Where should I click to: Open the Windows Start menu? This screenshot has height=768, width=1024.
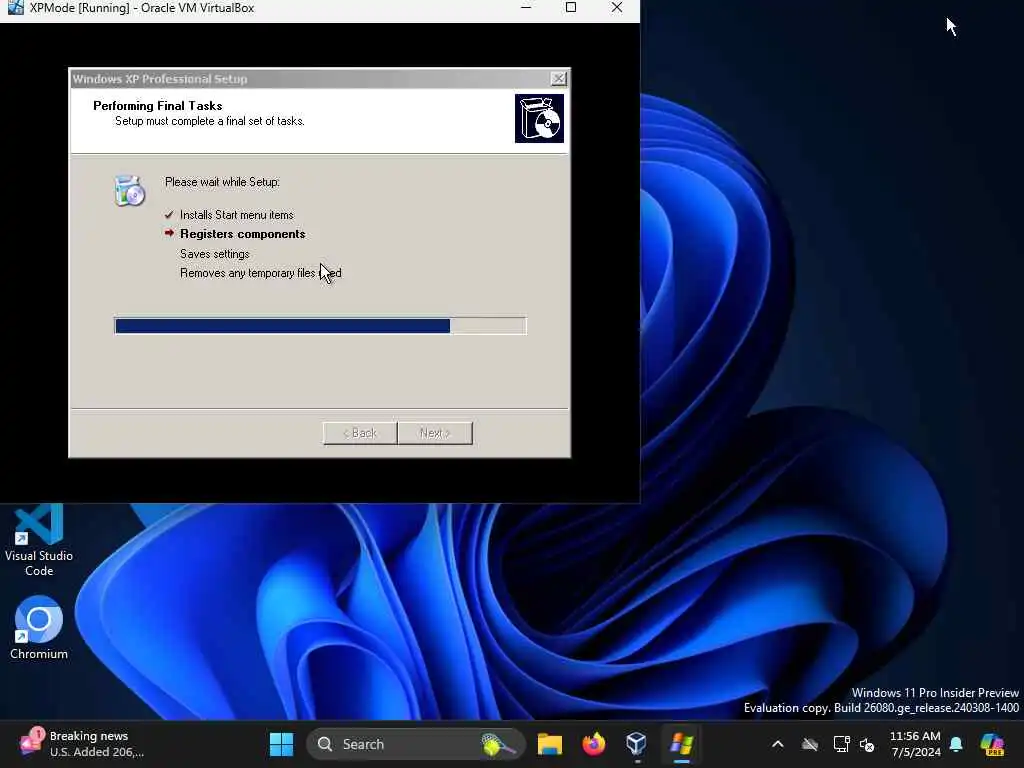coord(281,744)
